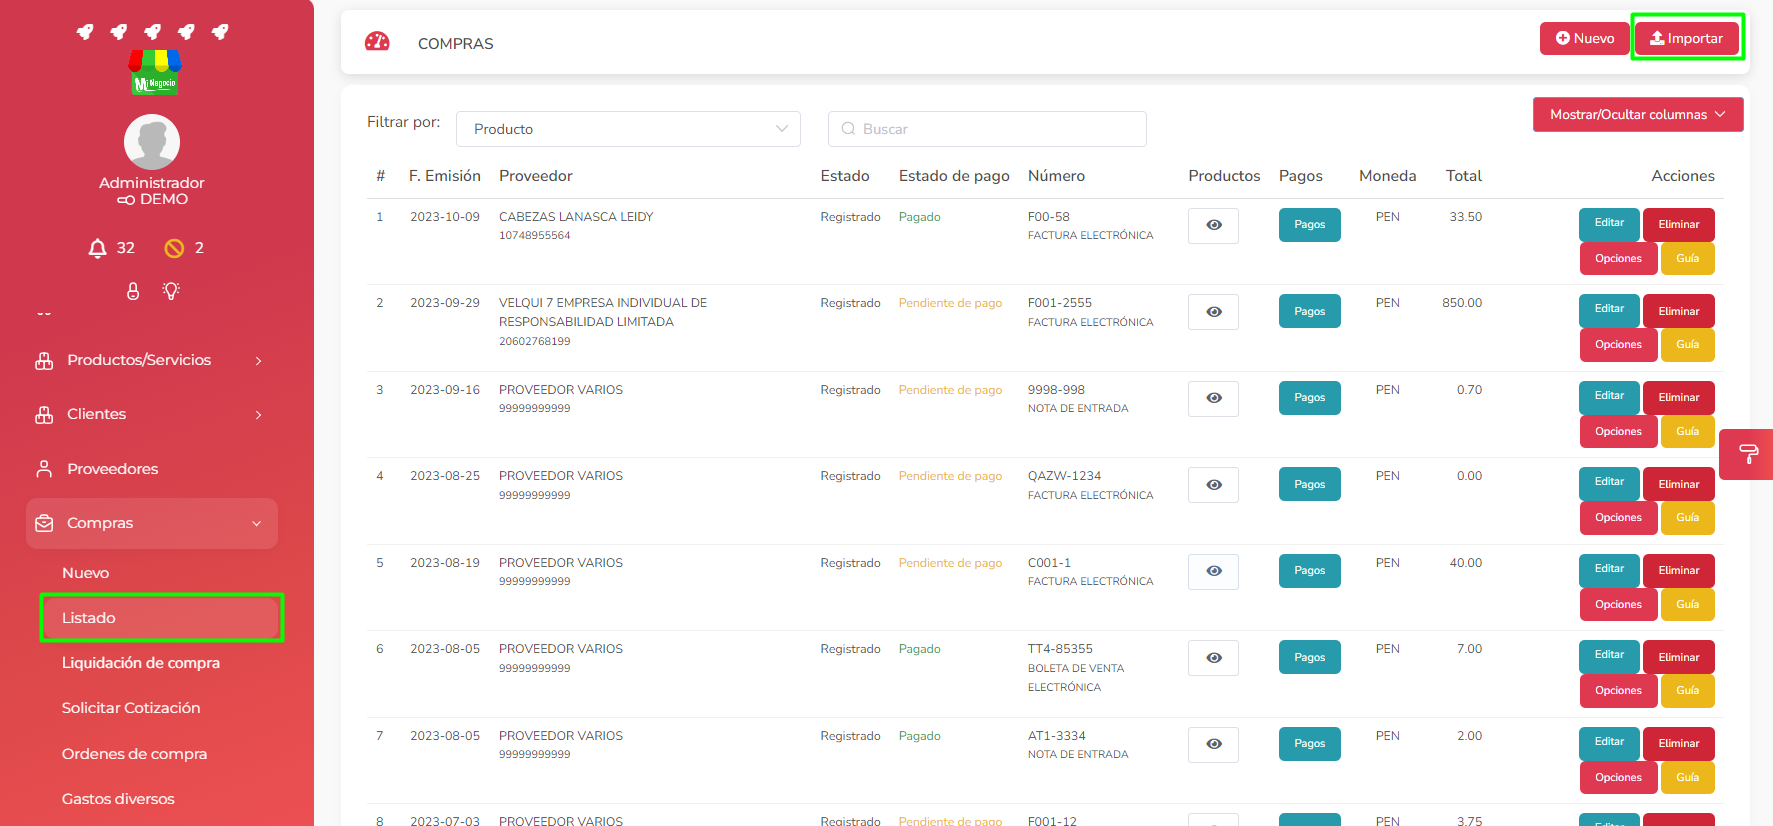The image size is (1773, 826).
Task: Click supplier VELQUI 7 EMPRESA INDIVIDUAL name
Action: point(603,312)
